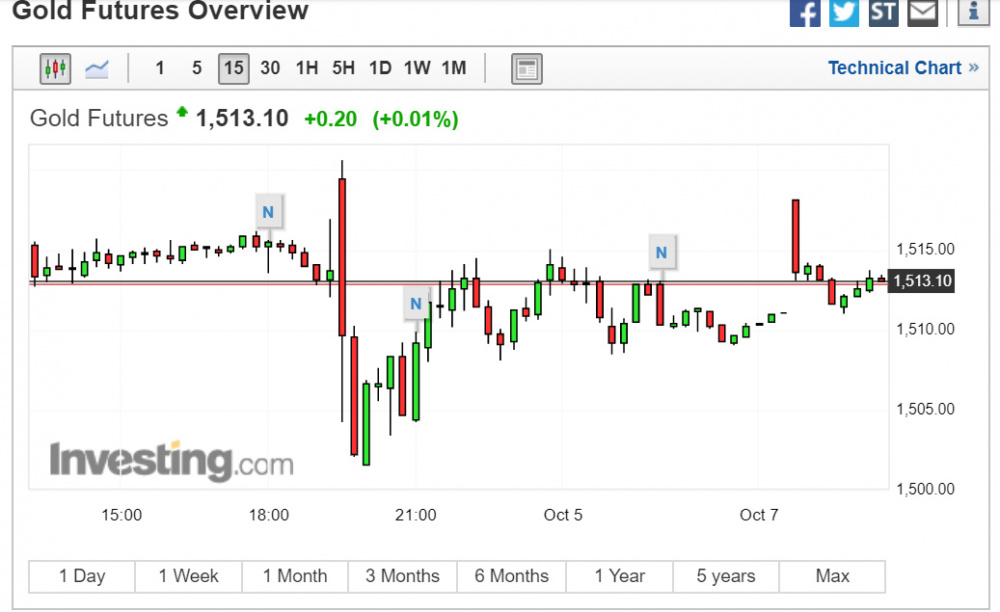The width and height of the screenshot is (1000, 612).
Task: Share chart on Twitter
Action: coord(844,11)
